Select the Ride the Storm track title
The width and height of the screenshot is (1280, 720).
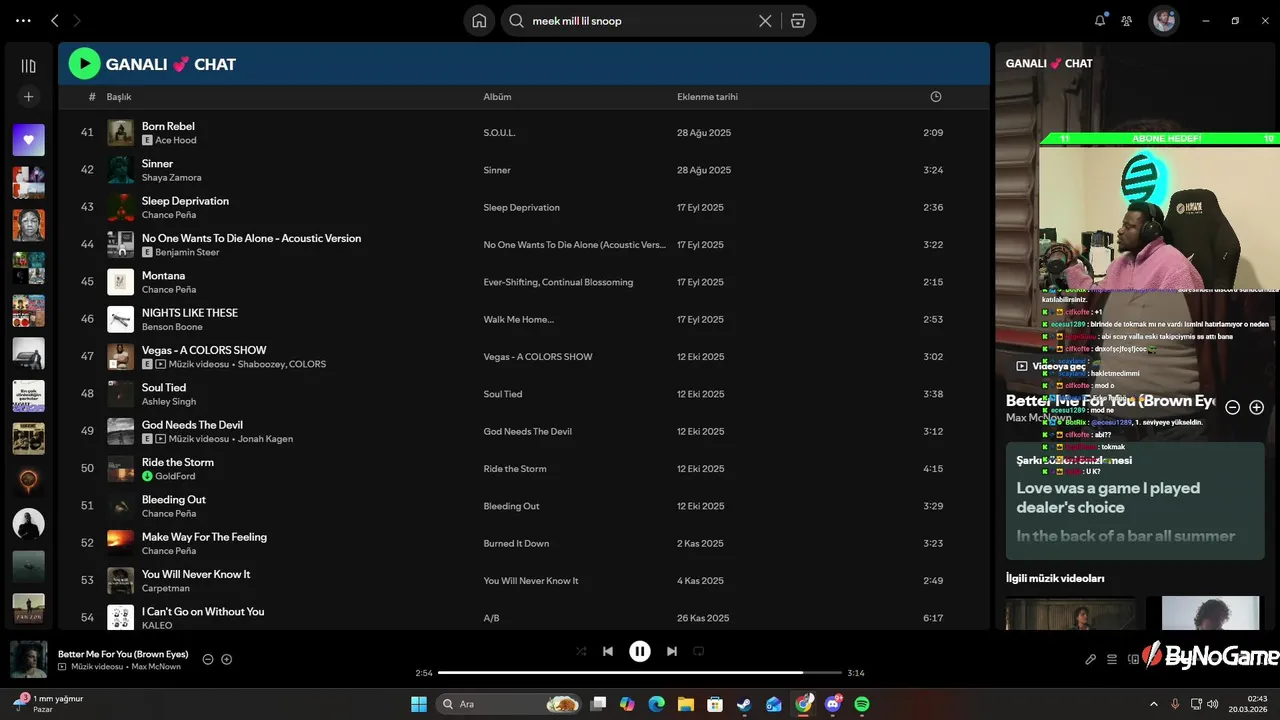[x=178, y=462]
